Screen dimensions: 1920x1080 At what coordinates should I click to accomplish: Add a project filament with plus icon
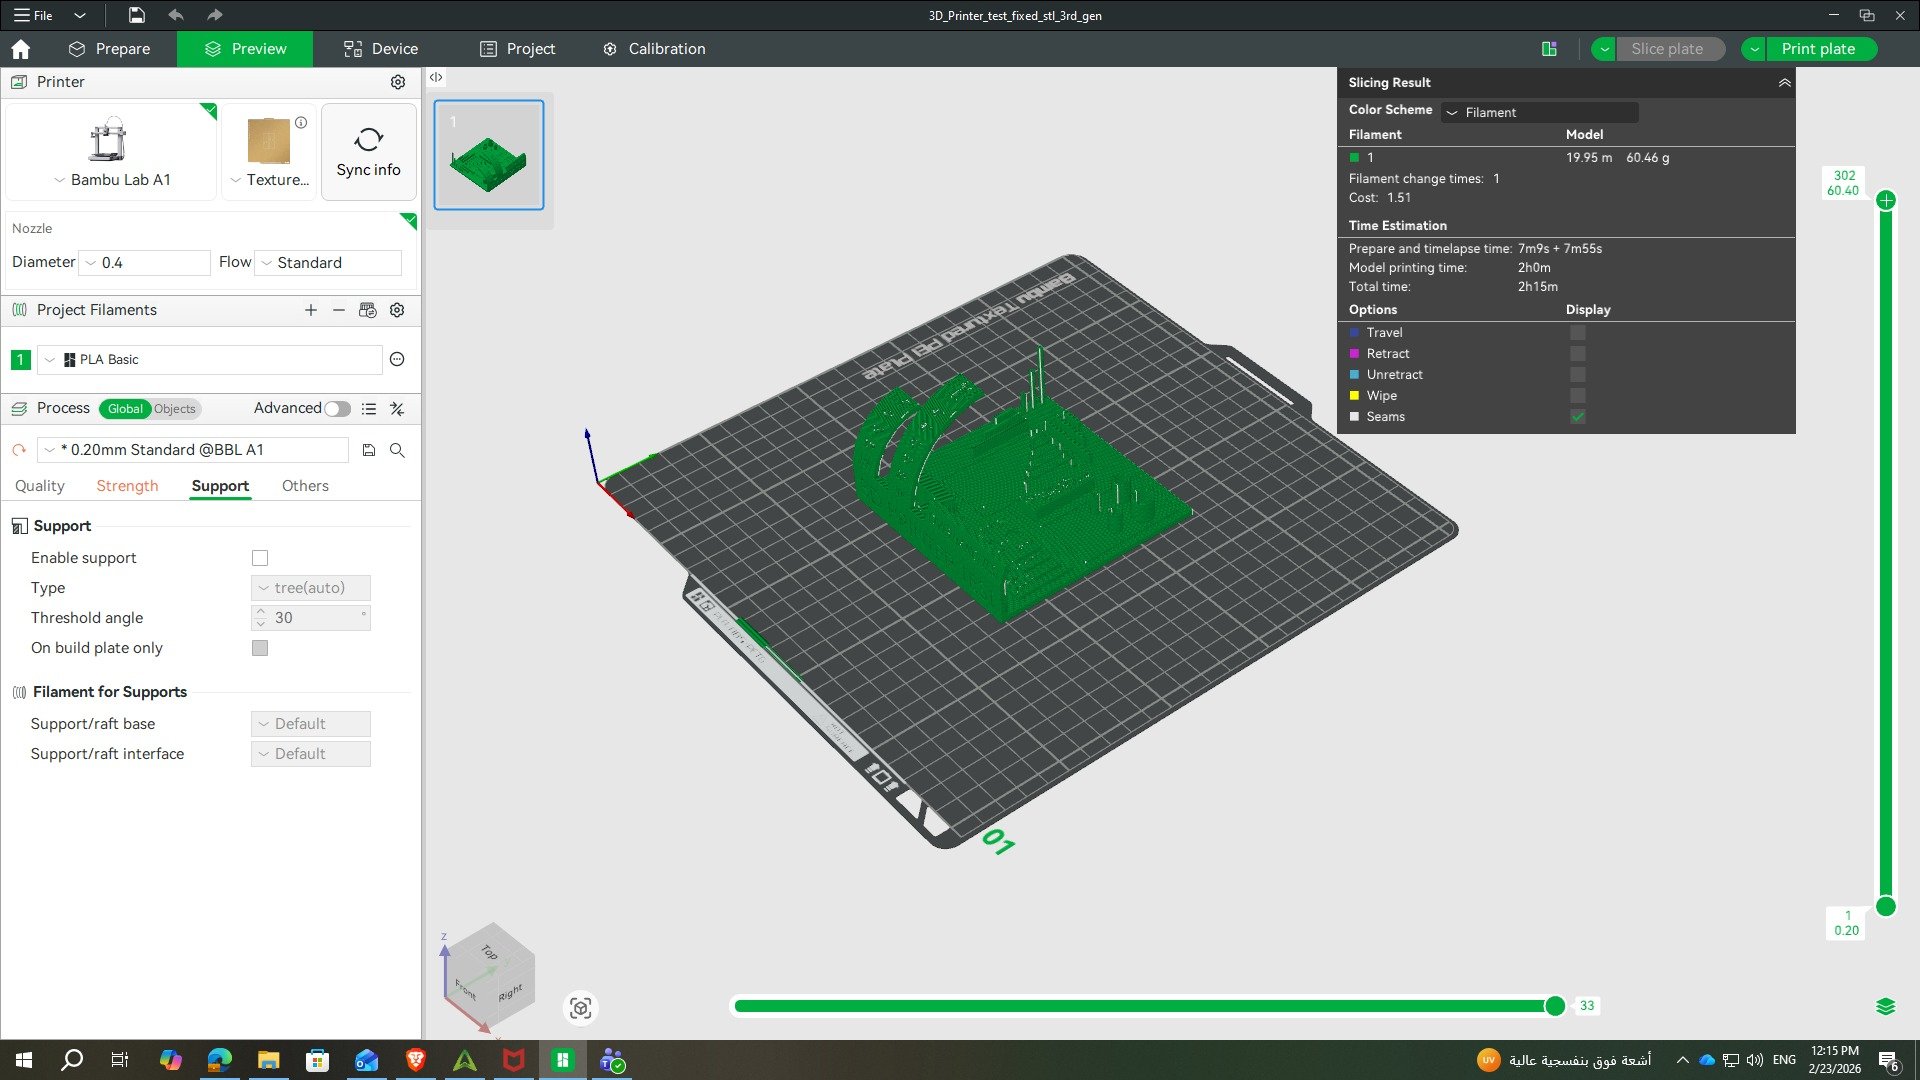point(311,310)
